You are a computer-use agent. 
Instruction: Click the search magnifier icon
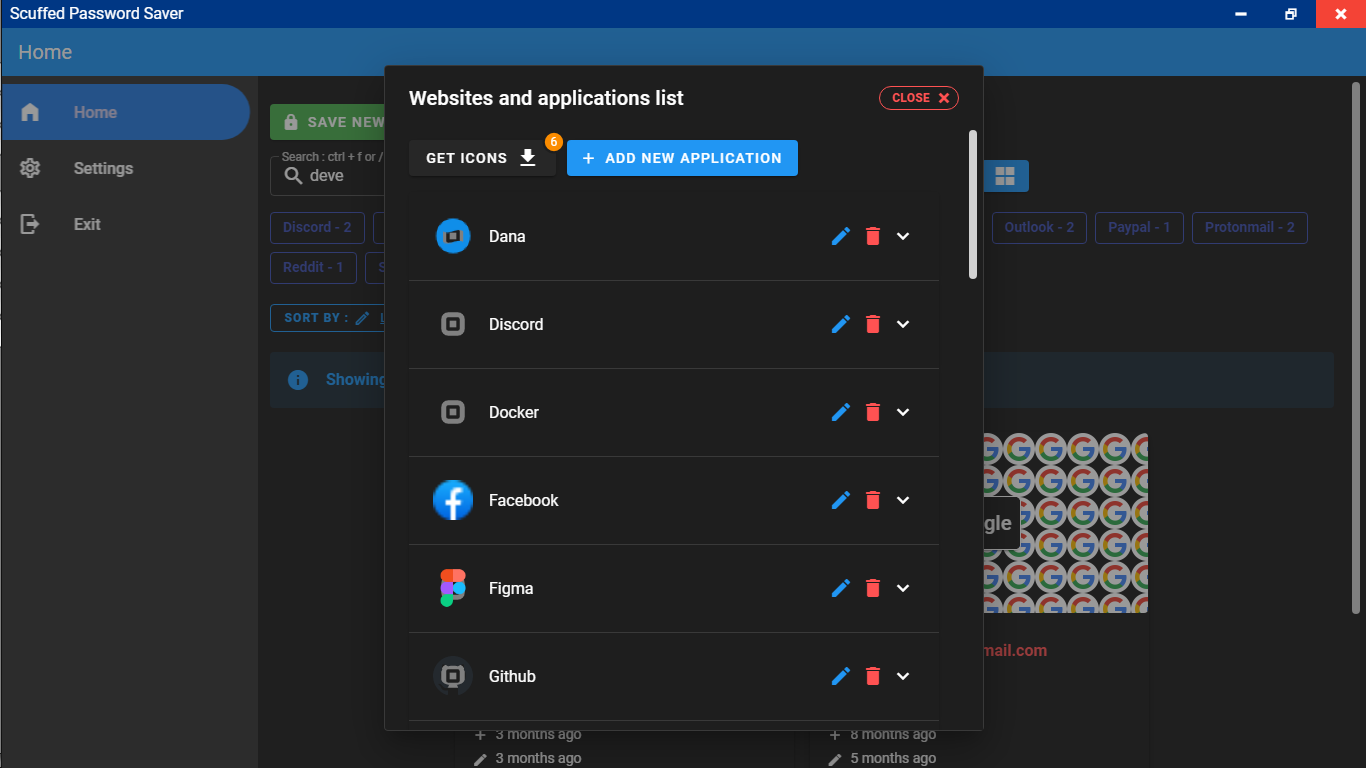[x=293, y=176]
